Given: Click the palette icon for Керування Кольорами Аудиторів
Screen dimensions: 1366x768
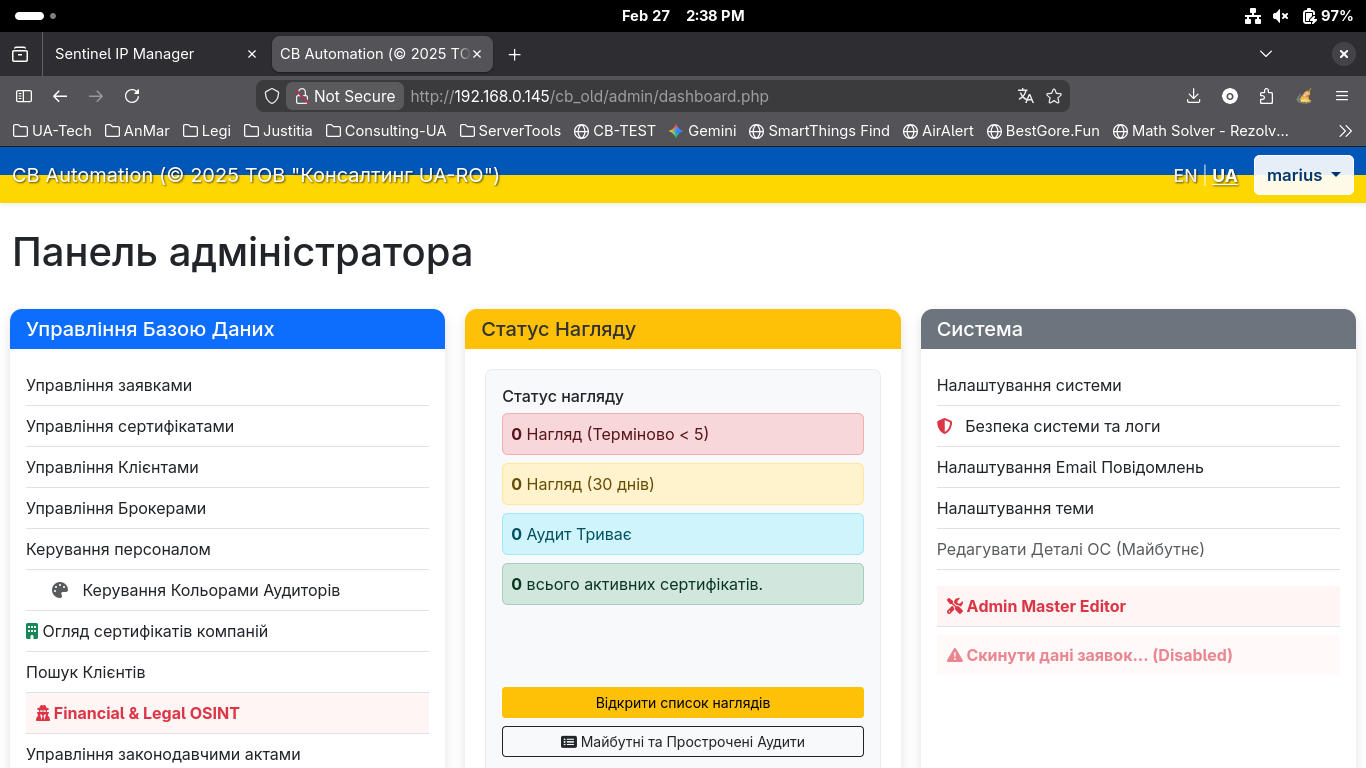Looking at the screenshot, I should pos(59,590).
